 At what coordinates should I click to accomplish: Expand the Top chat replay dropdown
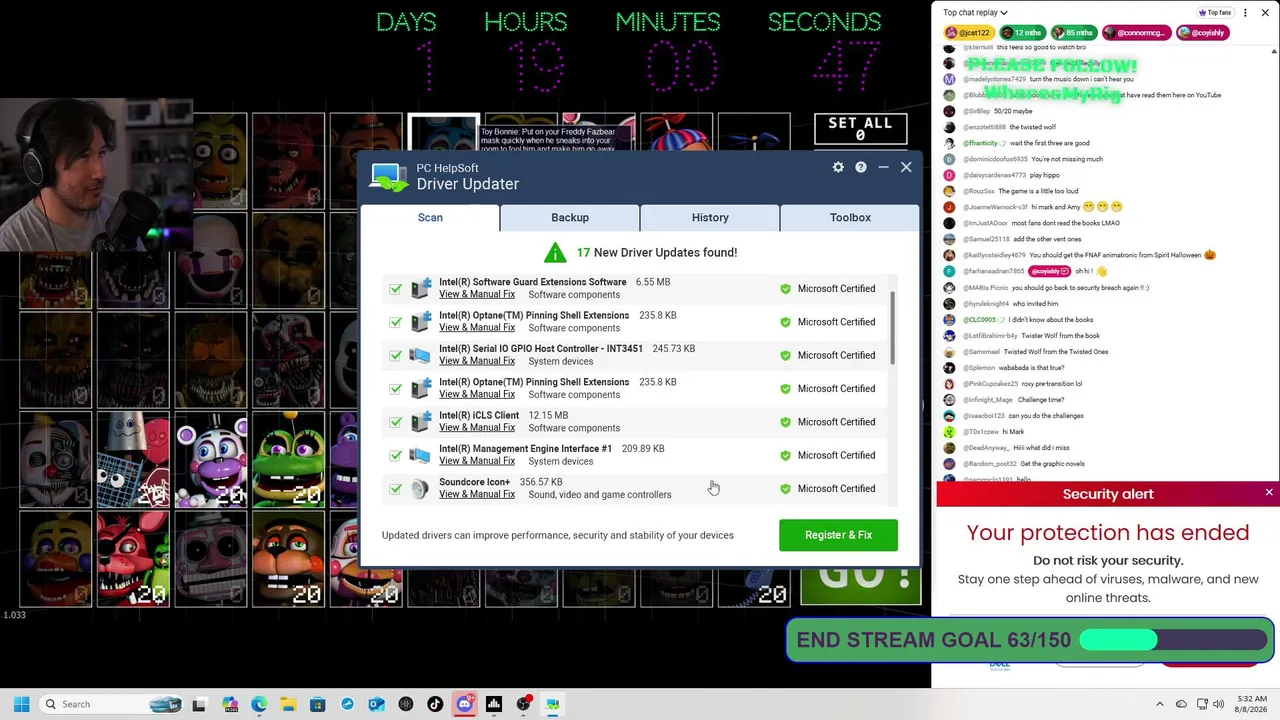(975, 12)
